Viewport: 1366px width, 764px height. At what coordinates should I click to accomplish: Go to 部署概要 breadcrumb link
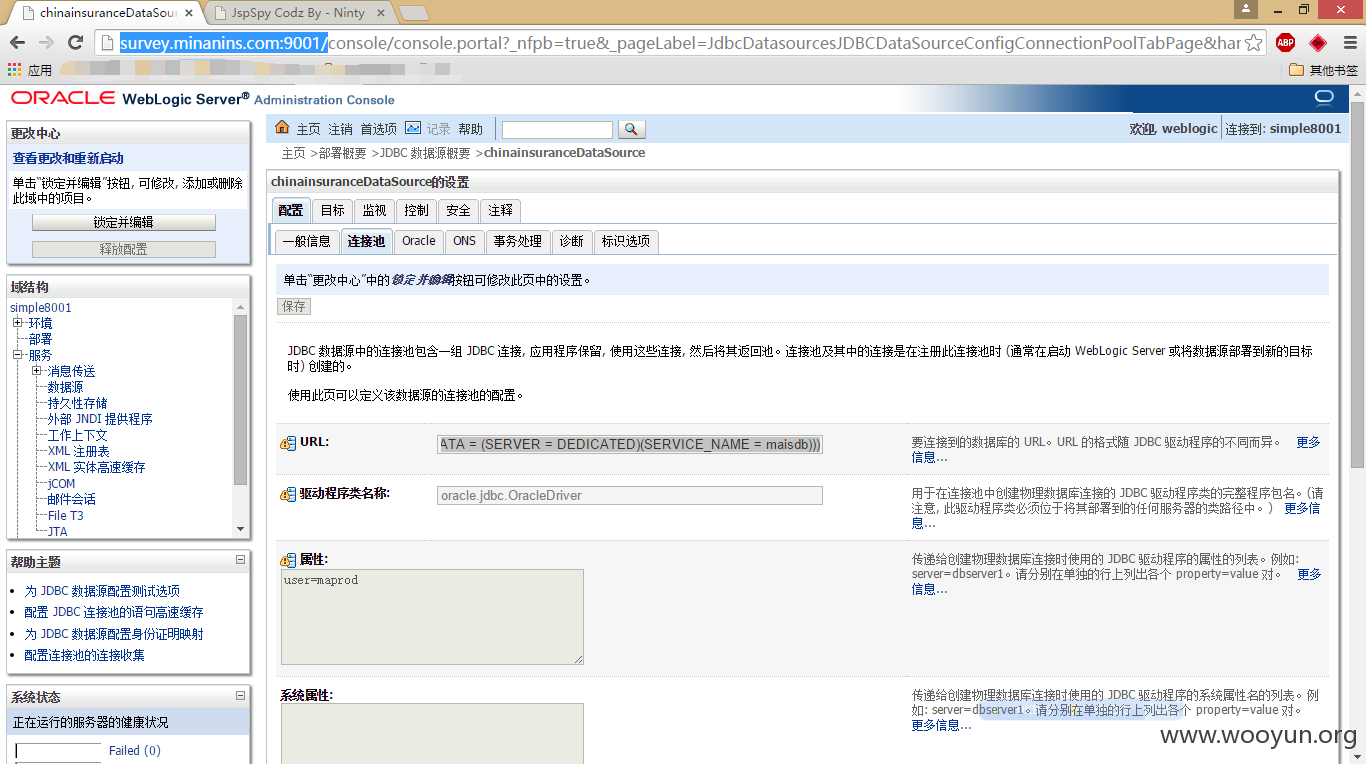point(343,153)
